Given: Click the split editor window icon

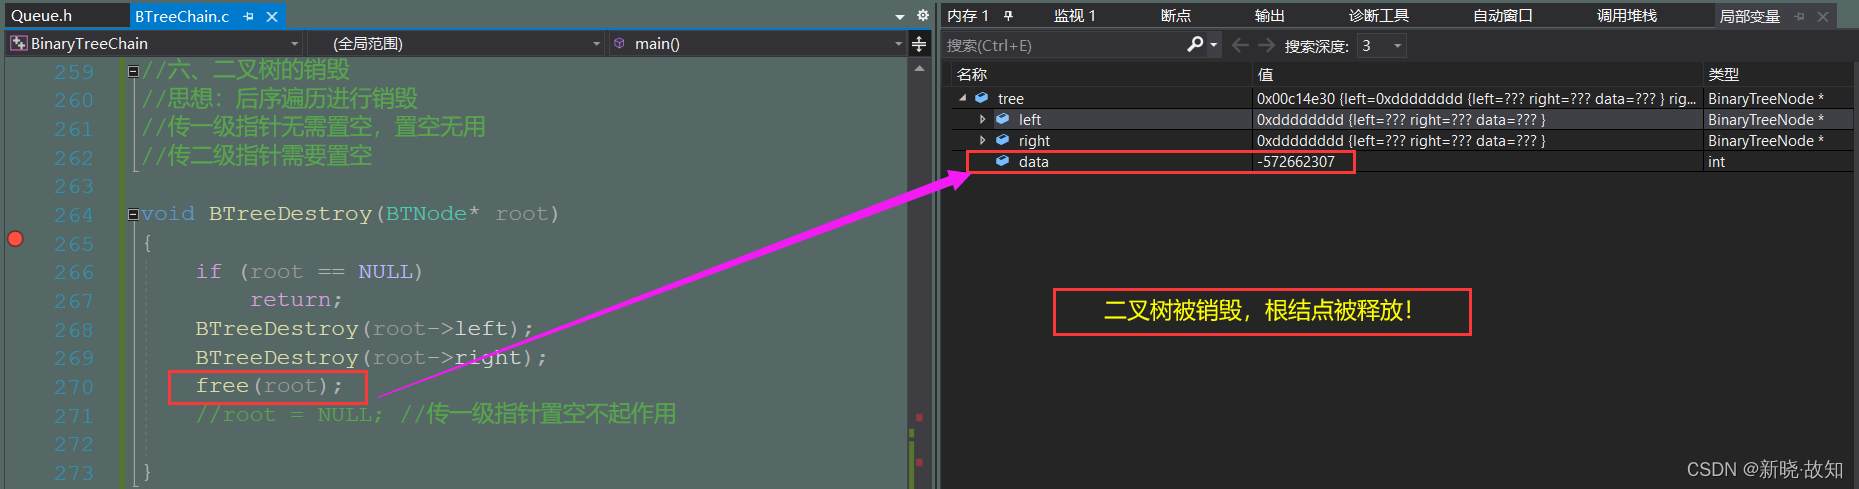Looking at the screenshot, I should [x=919, y=44].
